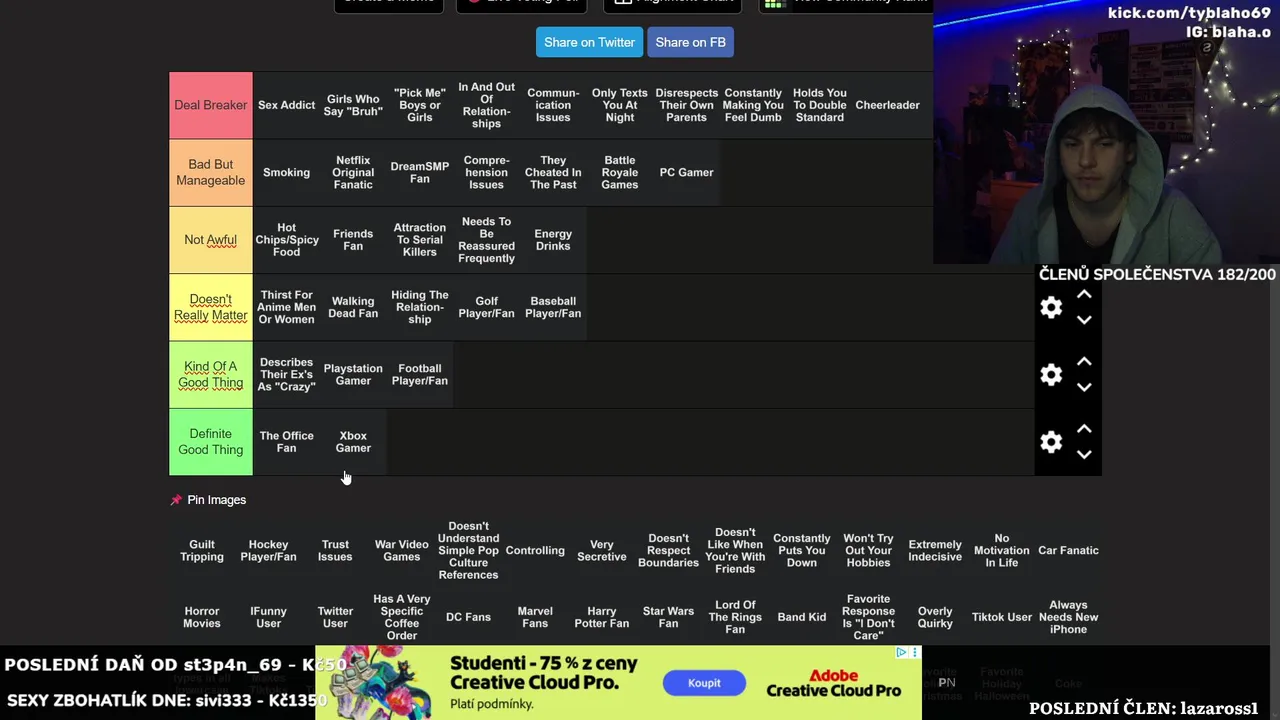Share the tier list on Twitter
The width and height of the screenshot is (1280, 720).
[x=589, y=42]
